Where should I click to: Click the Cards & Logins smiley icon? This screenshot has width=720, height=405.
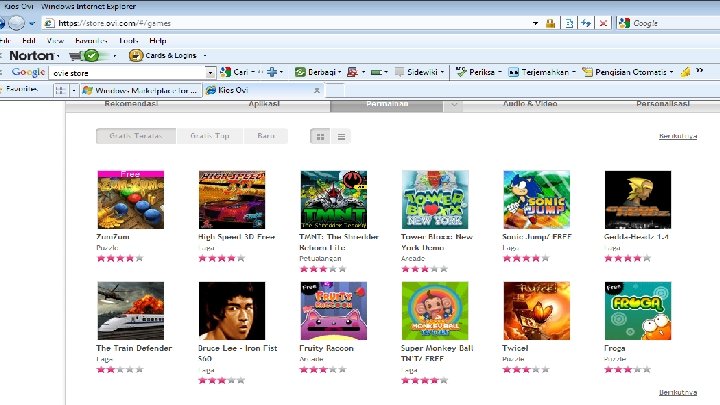(136, 56)
